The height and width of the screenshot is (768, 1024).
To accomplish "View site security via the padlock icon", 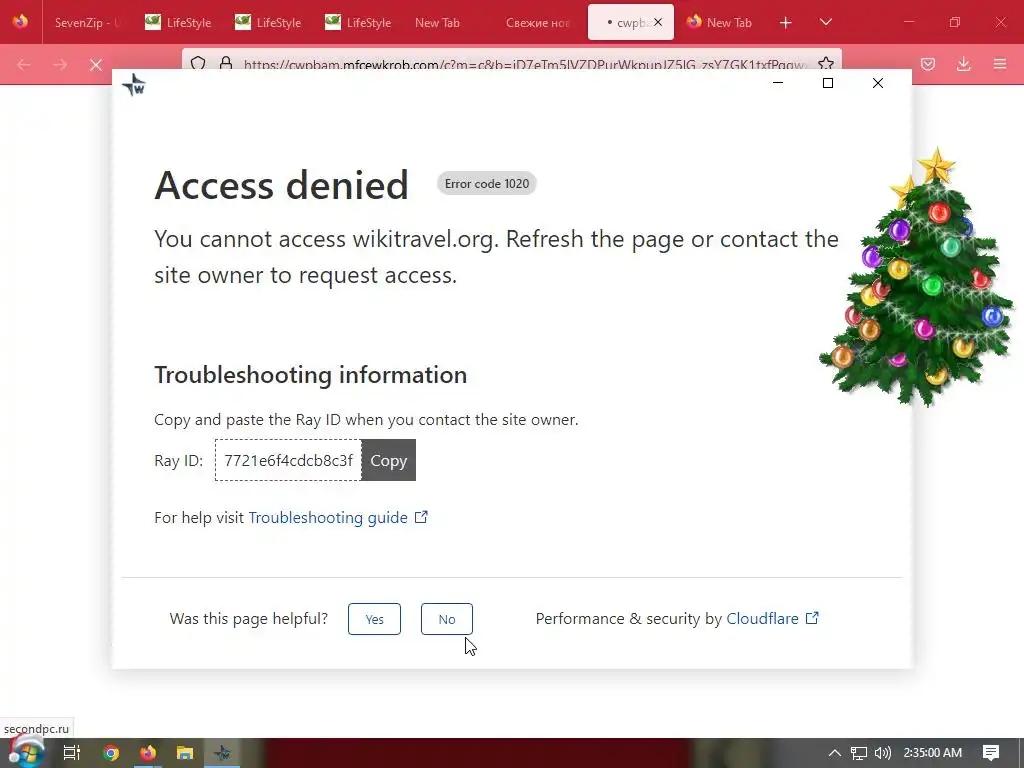I will tap(226, 63).
